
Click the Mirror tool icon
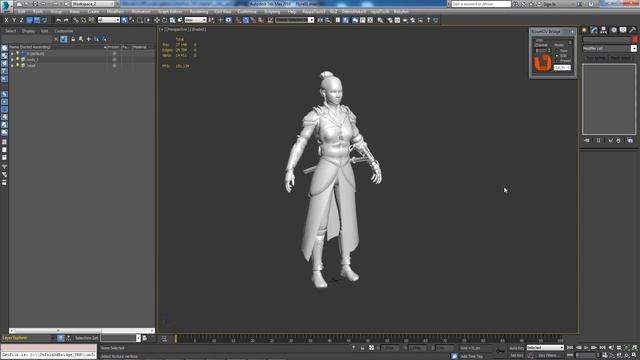point(320,20)
